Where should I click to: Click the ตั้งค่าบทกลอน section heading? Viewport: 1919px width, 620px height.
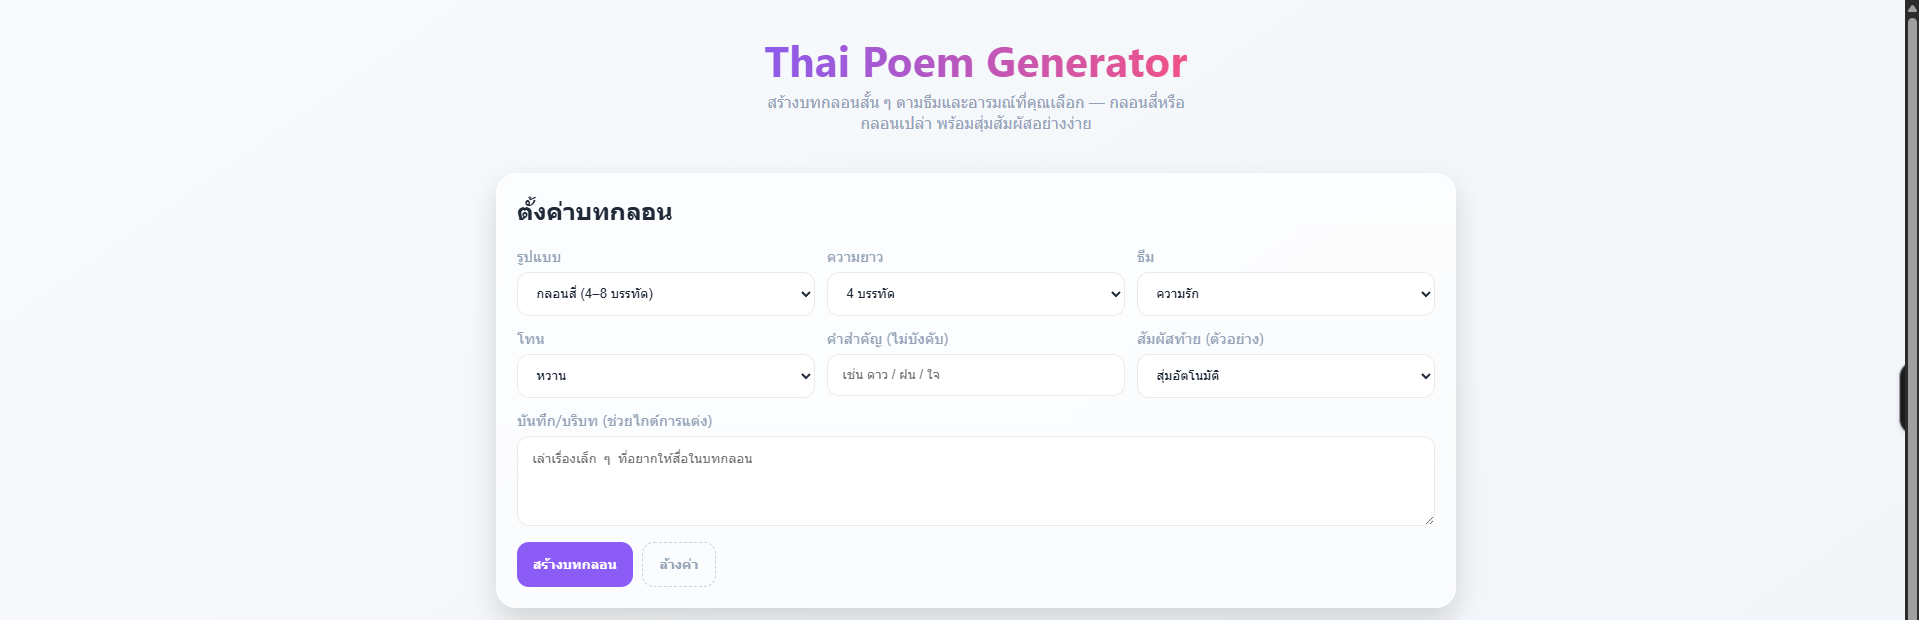coord(594,212)
